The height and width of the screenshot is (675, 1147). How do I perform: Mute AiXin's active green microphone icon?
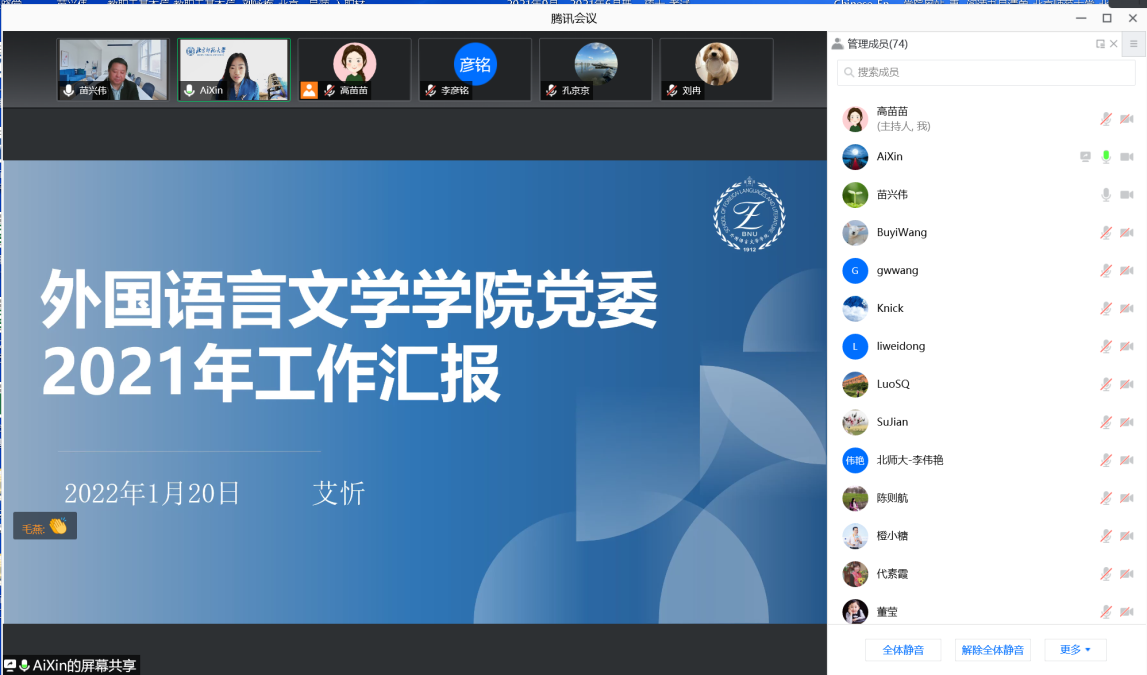click(x=1105, y=156)
